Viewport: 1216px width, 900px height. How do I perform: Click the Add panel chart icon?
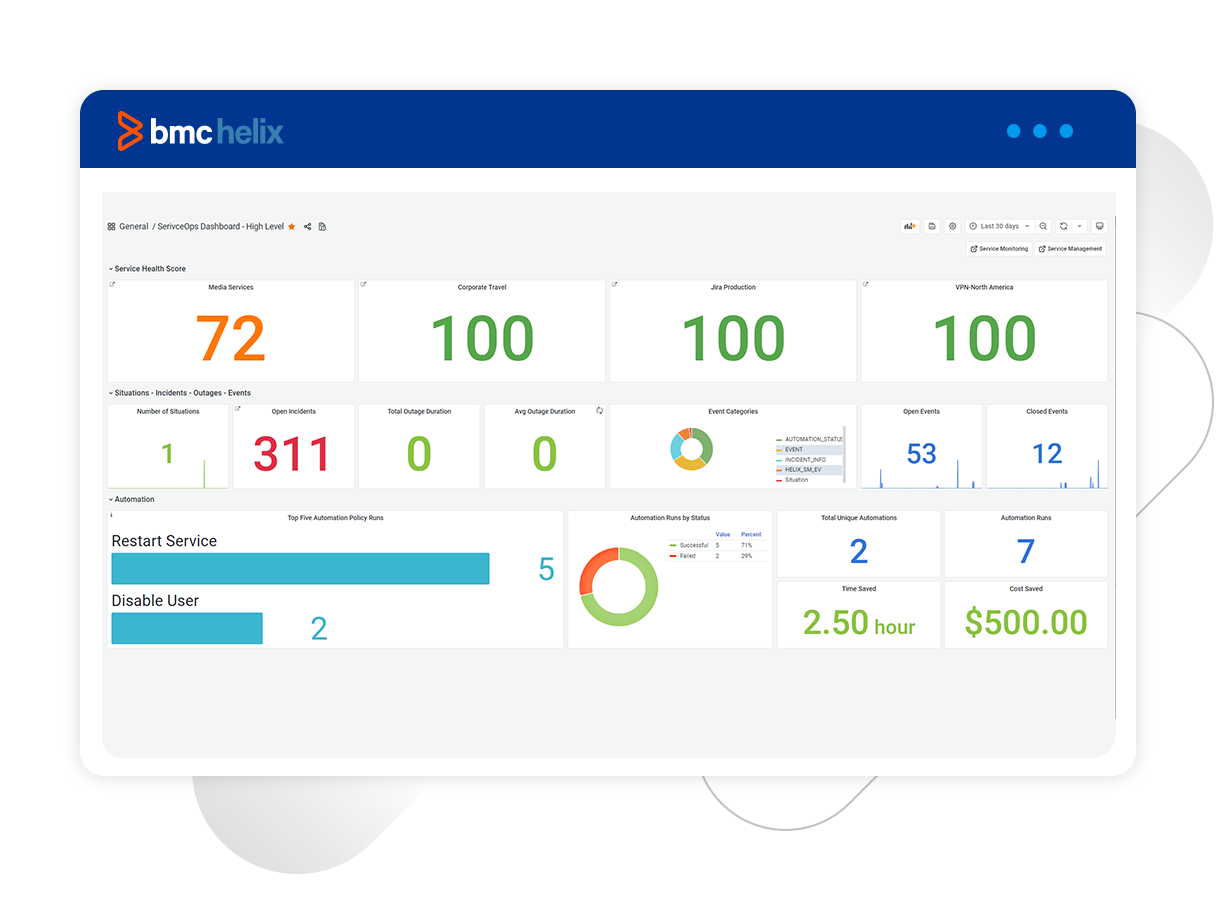(x=910, y=227)
